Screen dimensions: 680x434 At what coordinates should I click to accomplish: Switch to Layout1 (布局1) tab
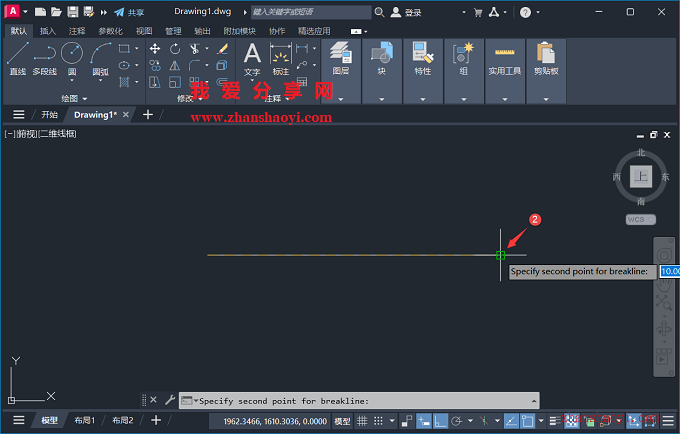click(85, 420)
